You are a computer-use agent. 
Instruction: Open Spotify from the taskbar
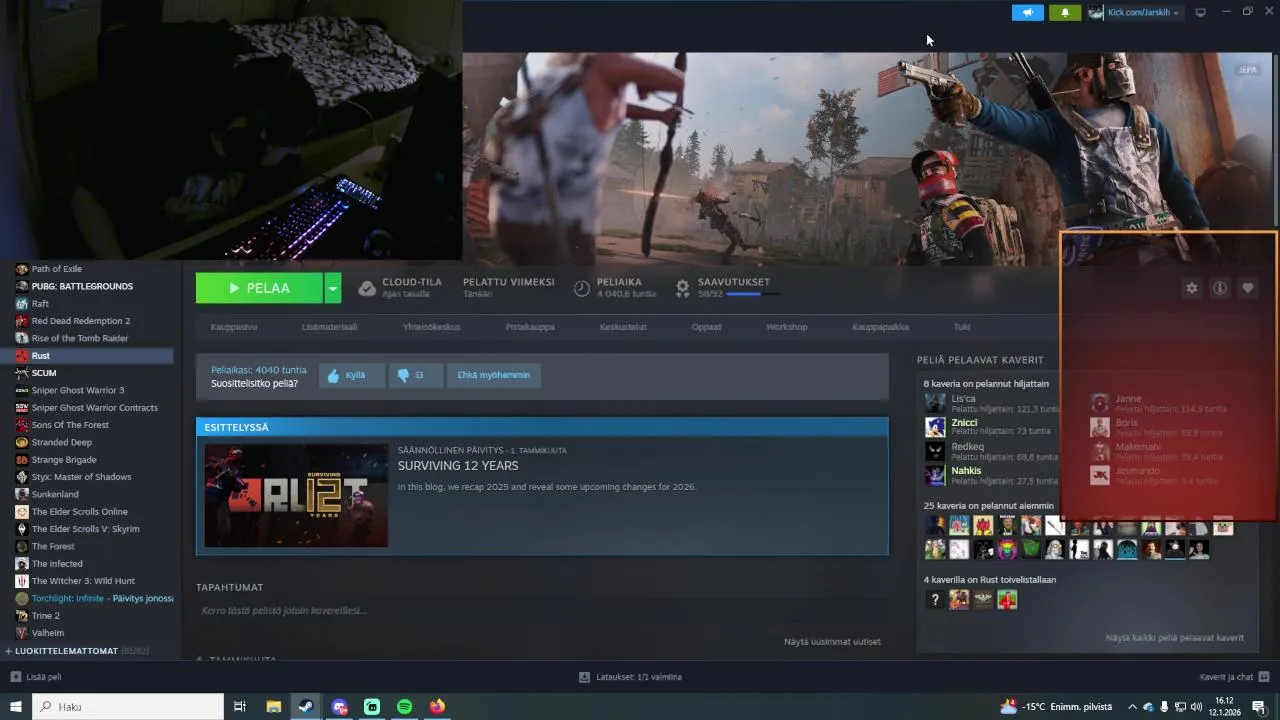pos(404,706)
